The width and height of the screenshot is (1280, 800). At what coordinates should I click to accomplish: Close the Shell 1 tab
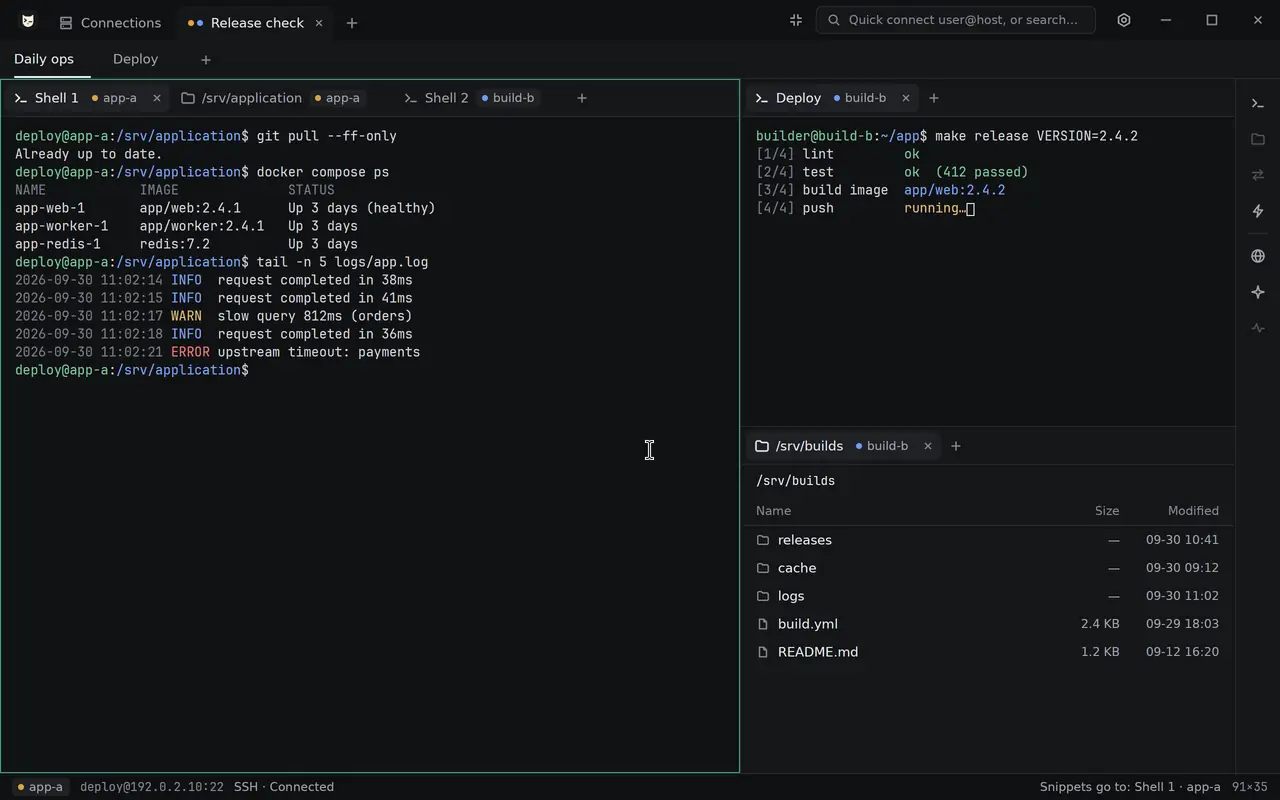(x=157, y=98)
